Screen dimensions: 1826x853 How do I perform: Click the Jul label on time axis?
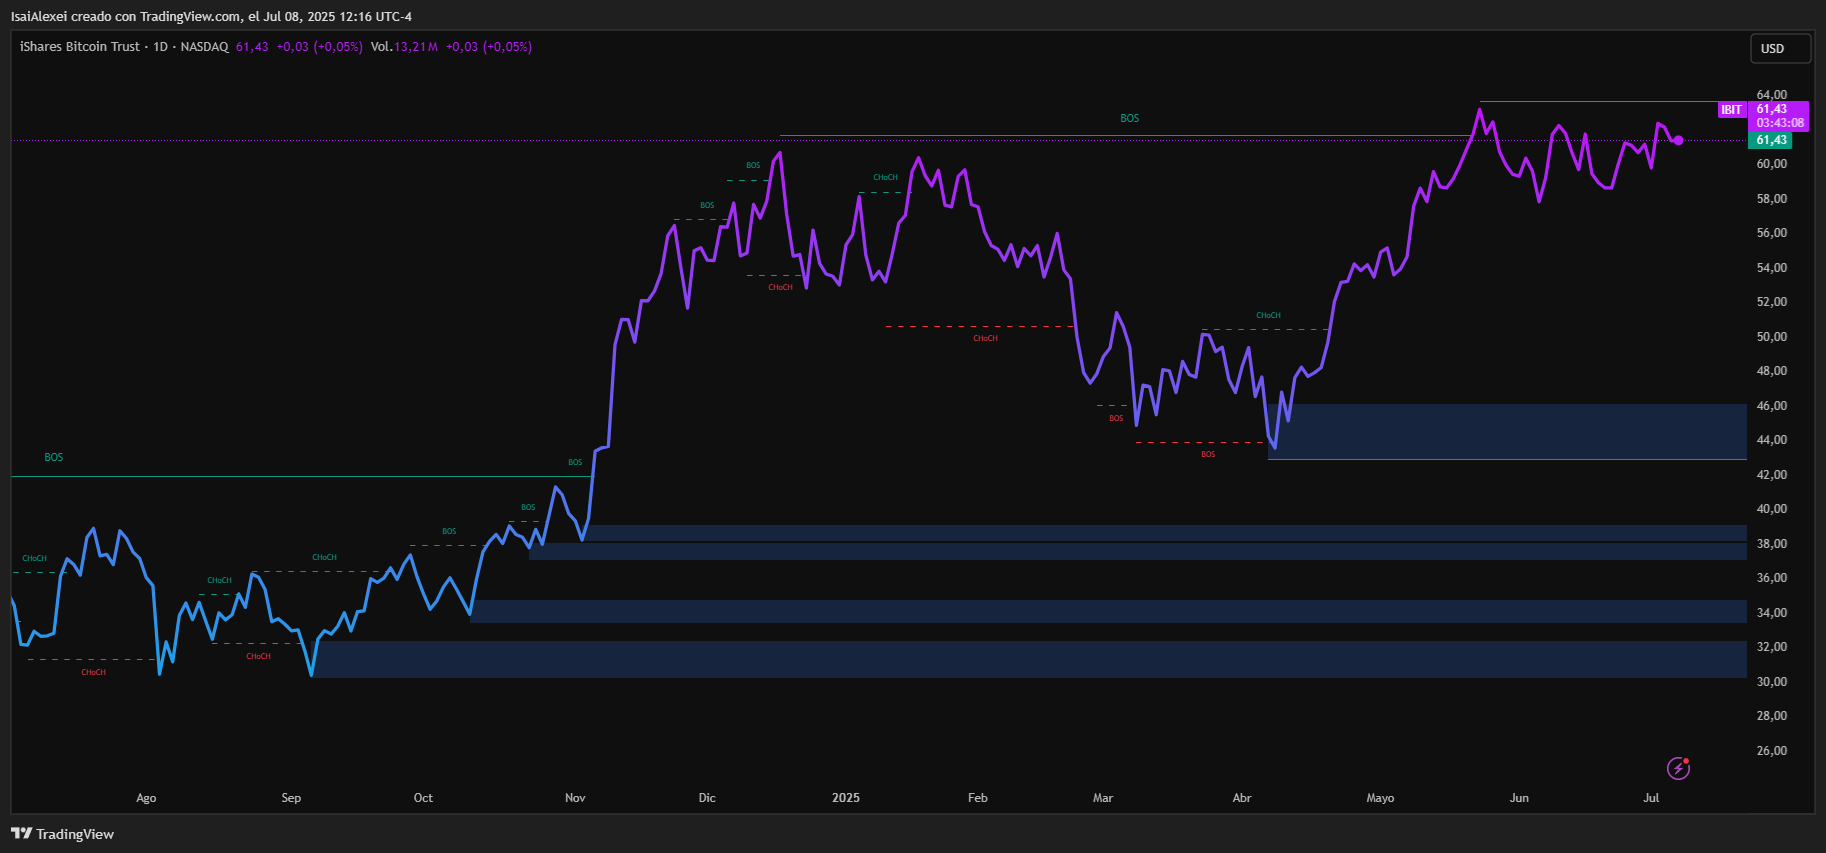click(1651, 798)
